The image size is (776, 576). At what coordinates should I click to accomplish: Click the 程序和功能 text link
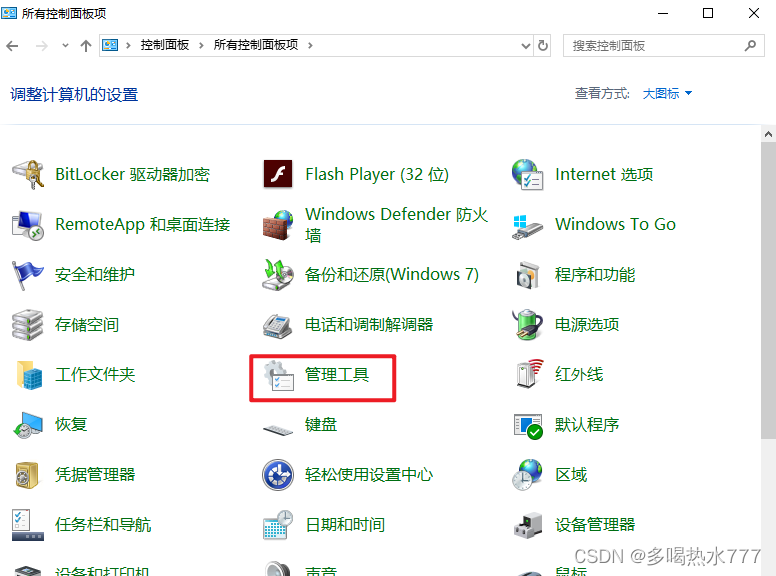[595, 275]
